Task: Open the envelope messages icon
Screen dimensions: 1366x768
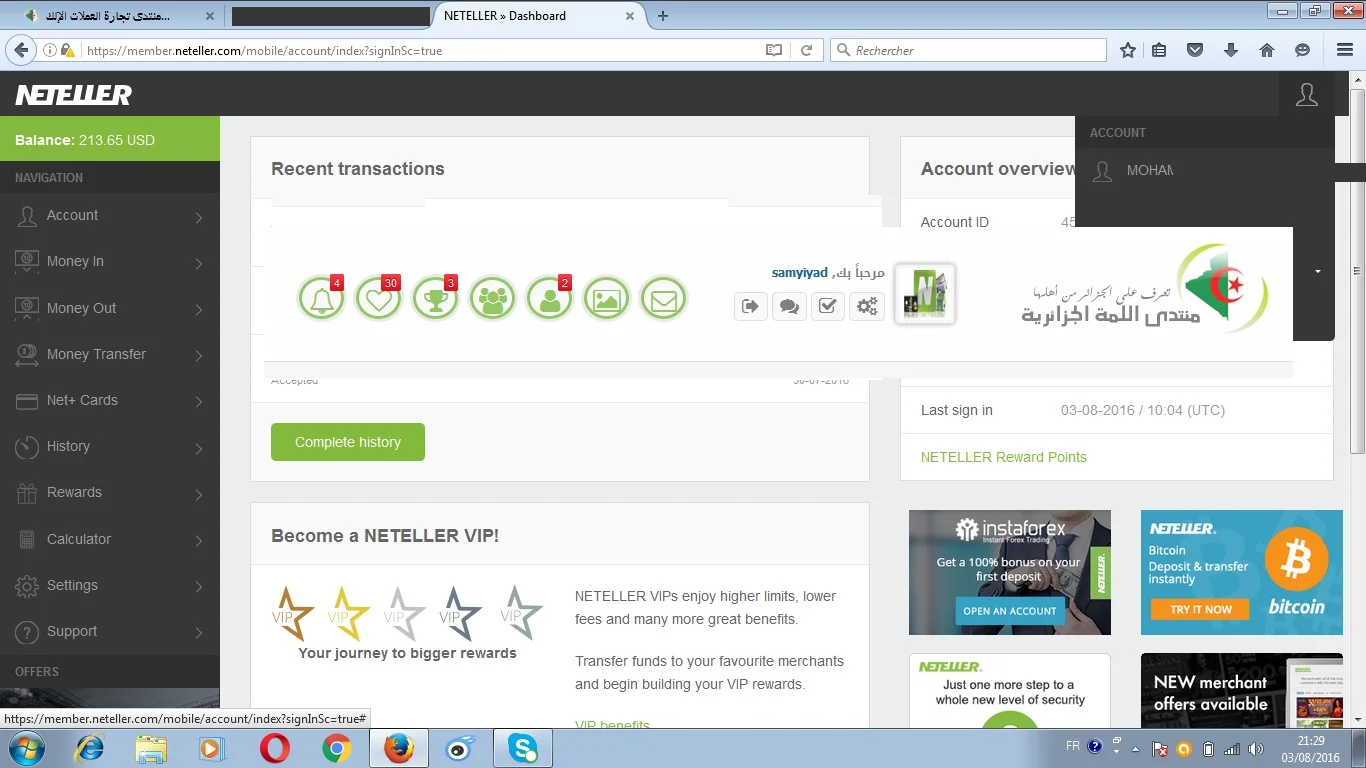Action: click(663, 298)
